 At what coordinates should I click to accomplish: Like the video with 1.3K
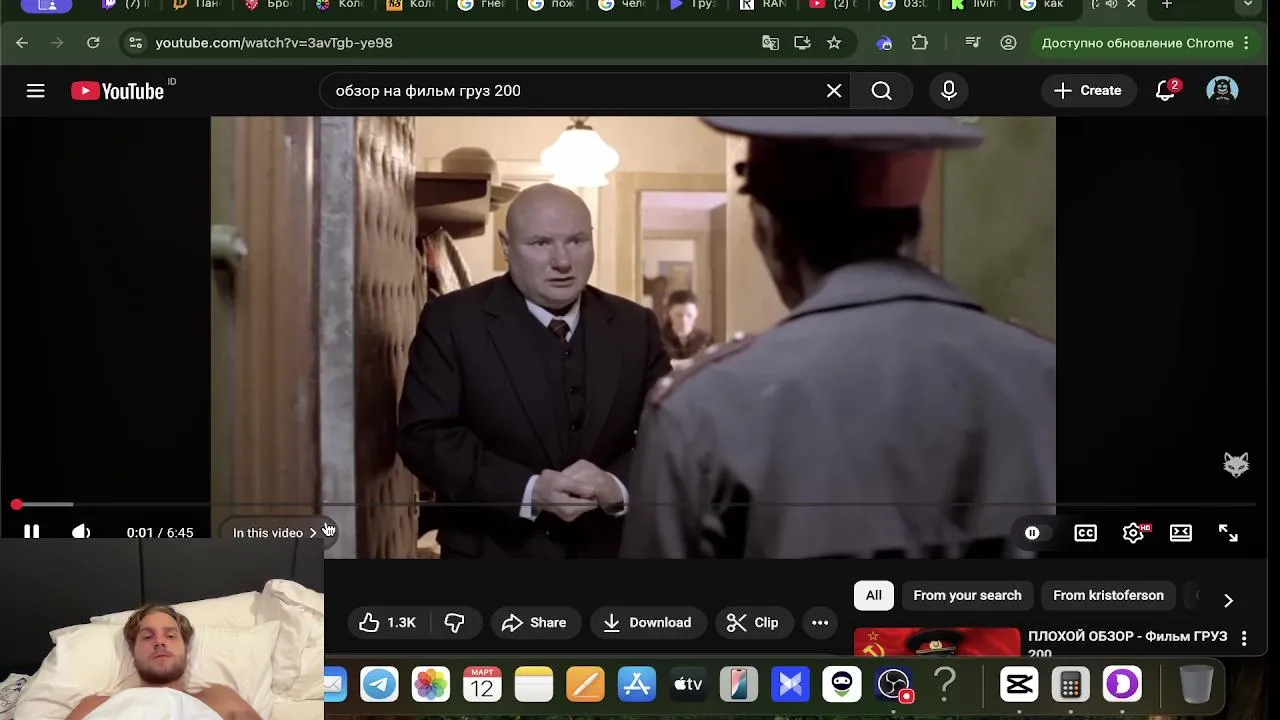coord(388,622)
